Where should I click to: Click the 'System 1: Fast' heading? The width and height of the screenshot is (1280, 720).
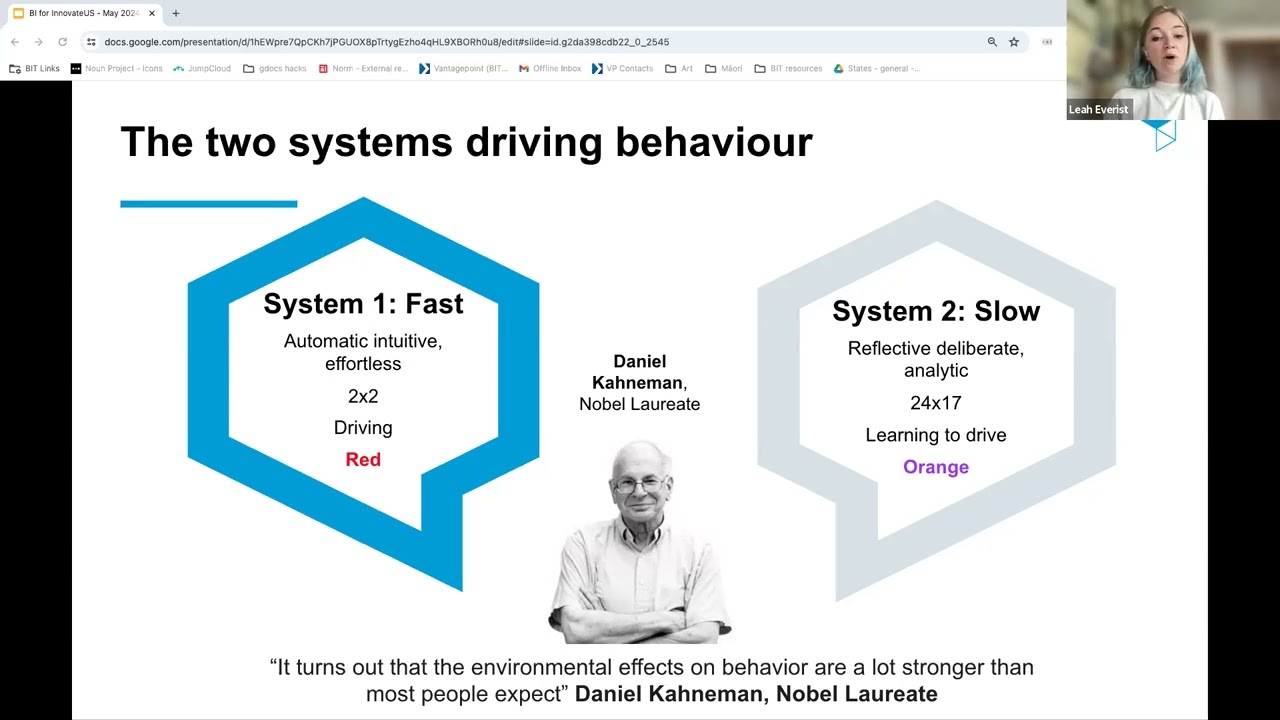pyautogui.click(x=363, y=303)
